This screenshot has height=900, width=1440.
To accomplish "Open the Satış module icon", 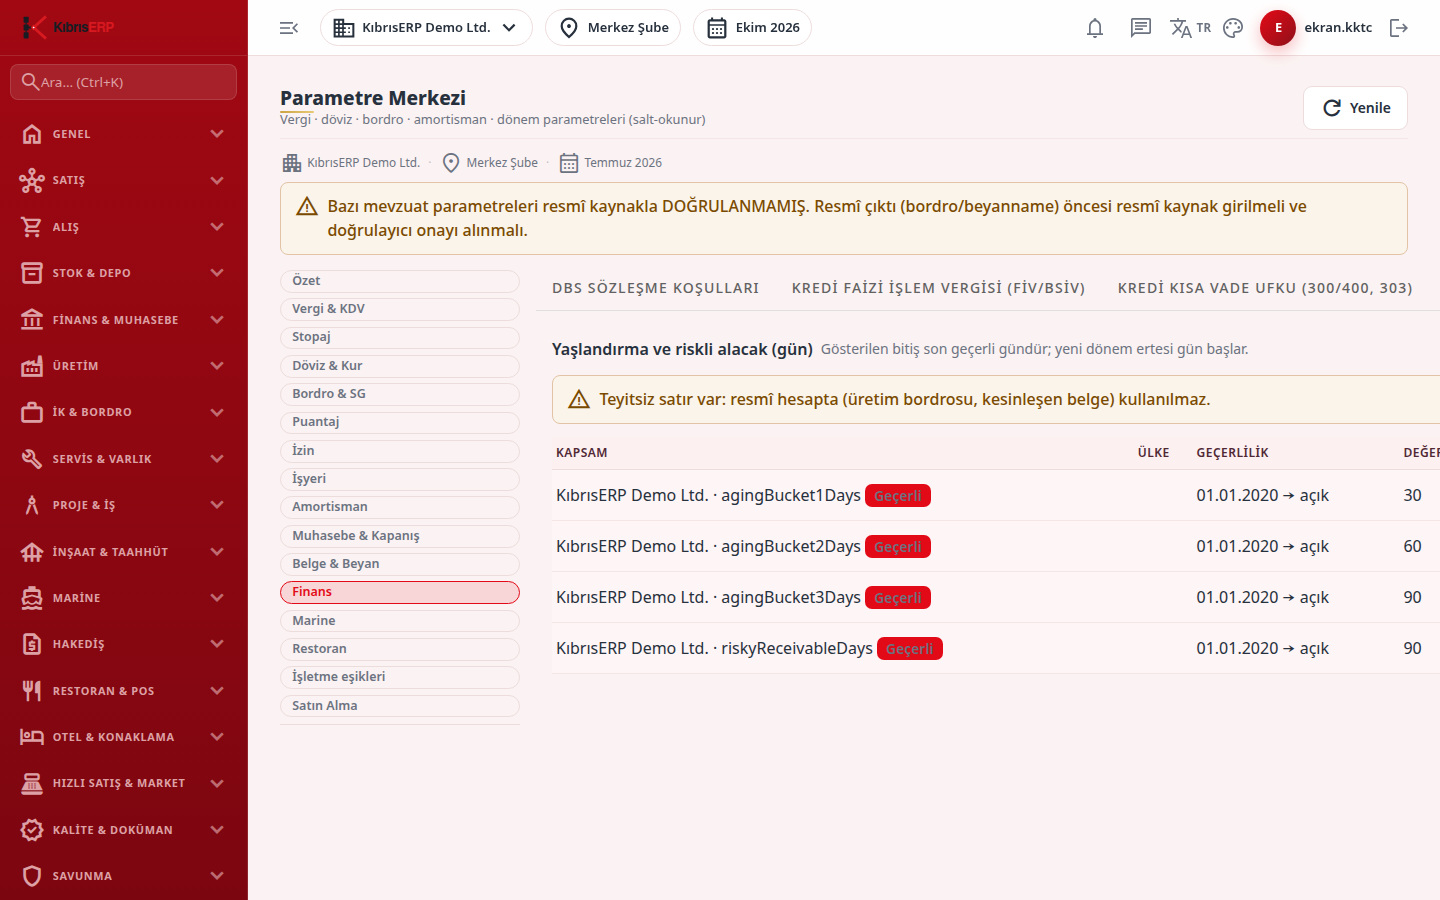I will [x=32, y=180].
